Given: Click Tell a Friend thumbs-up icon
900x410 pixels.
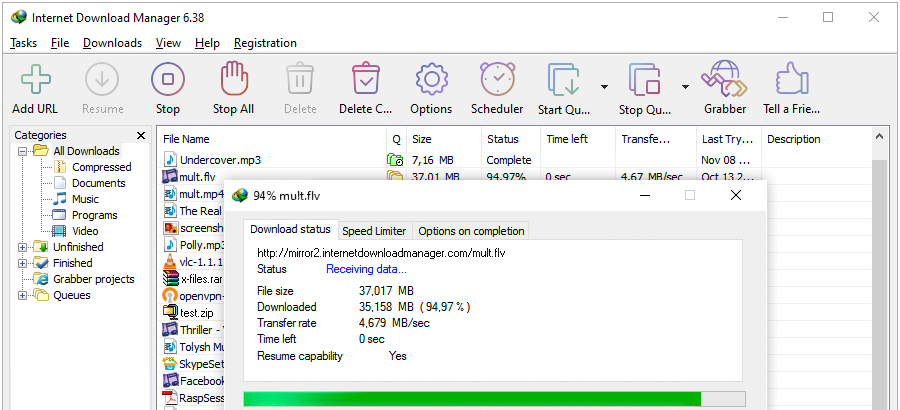Looking at the screenshot, I should (x=792, y=79).
